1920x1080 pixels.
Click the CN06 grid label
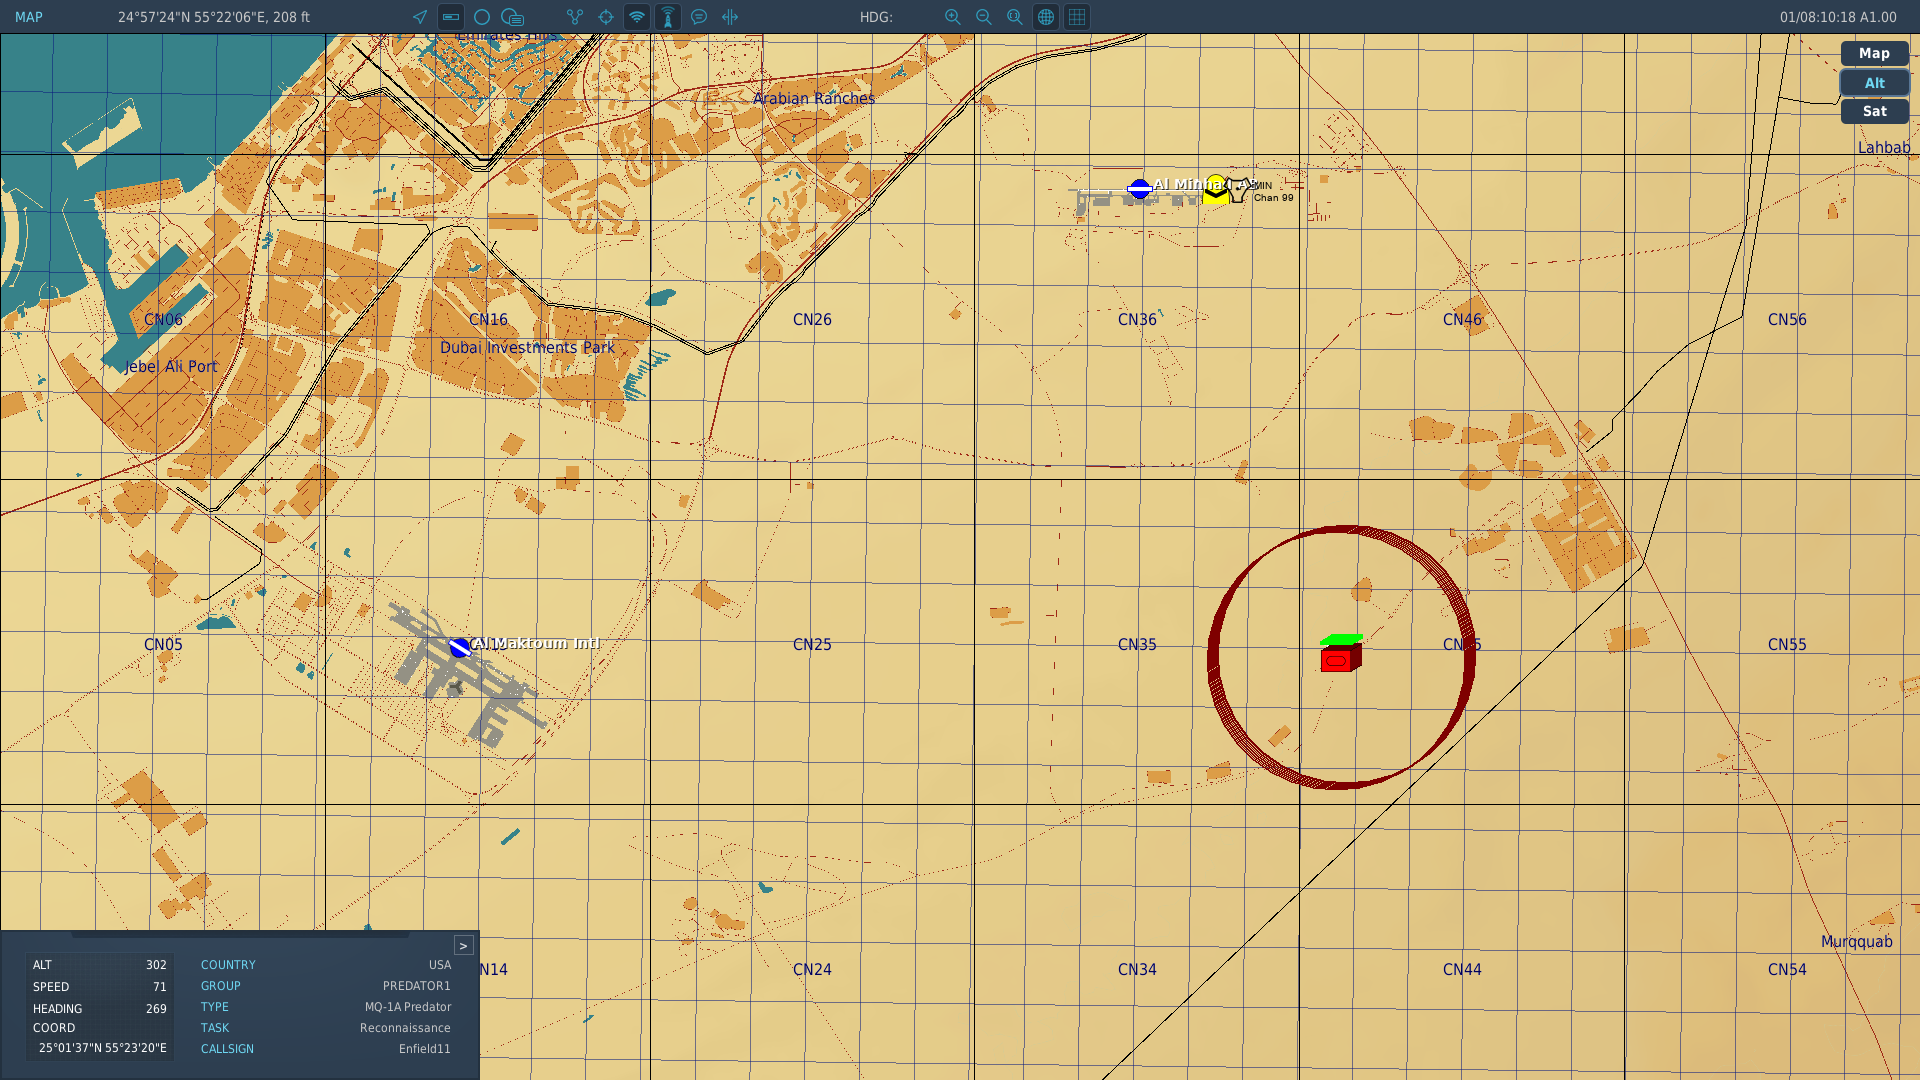click(163, 319)
